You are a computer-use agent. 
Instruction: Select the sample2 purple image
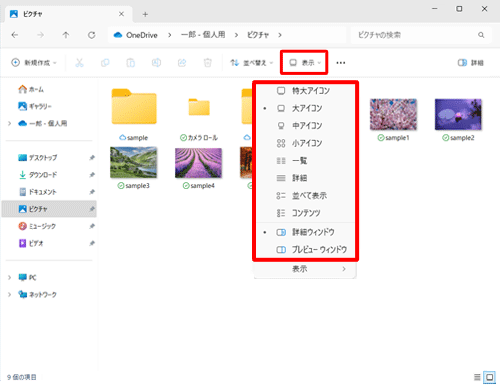point(458,119)
